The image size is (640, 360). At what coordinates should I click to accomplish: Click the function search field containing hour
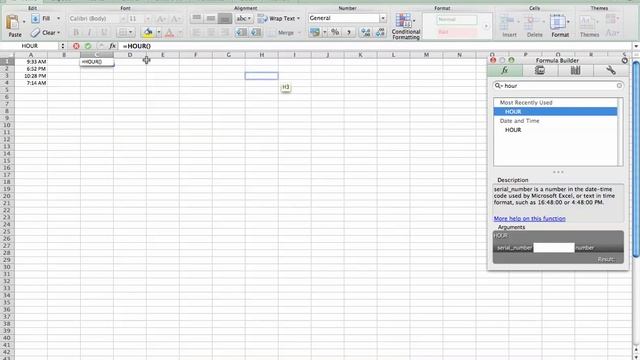[558, 86]
